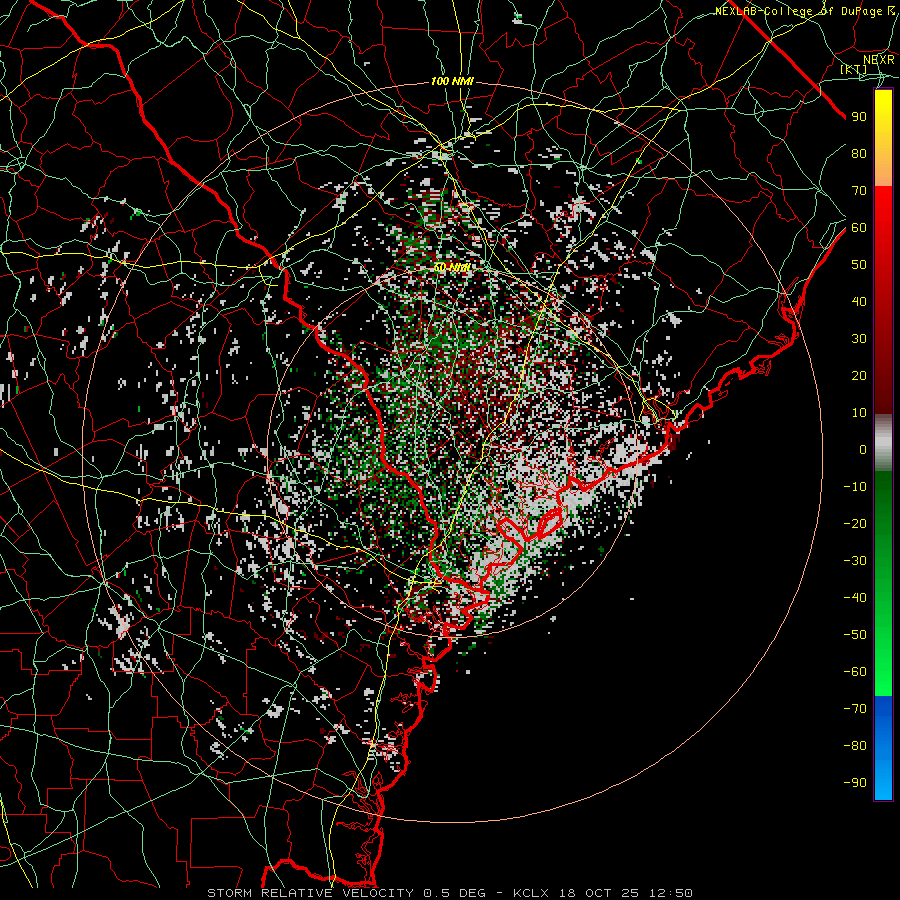This screenshot has width=900, height=900.
Task: Click the "STORM RELATIVE VELOCITY" caption text
Action: pyautogui.click(x=310, y=893)
